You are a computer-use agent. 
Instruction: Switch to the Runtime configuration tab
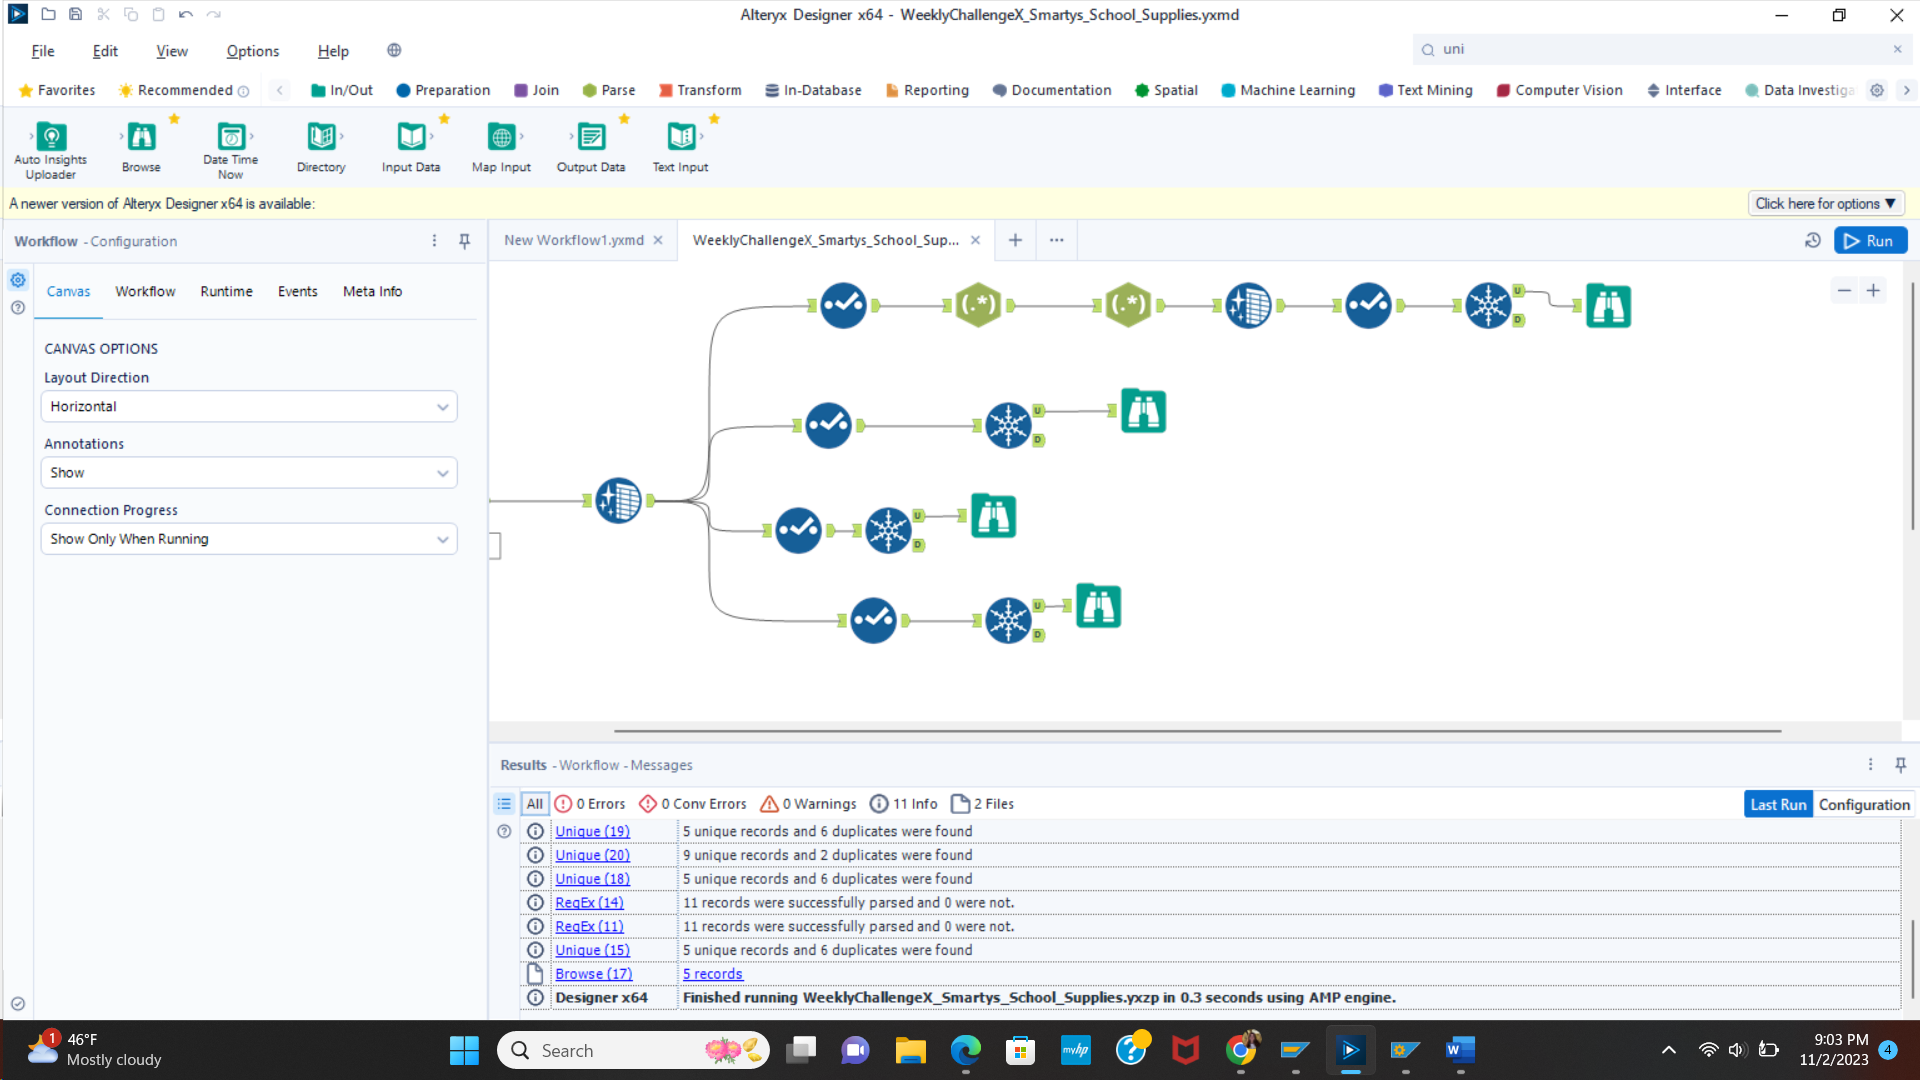(226, 292)
